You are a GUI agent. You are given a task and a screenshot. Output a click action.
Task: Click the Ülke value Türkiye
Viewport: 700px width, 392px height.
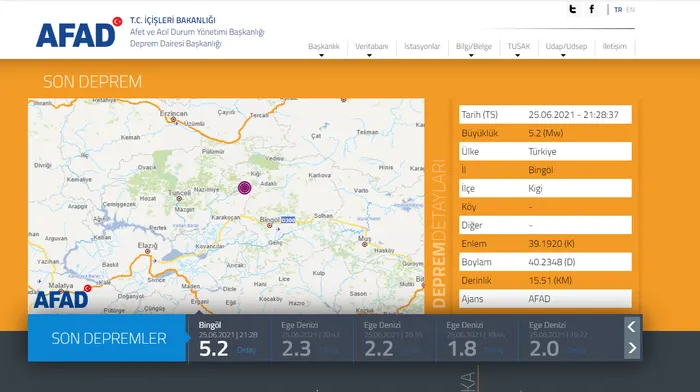542,152
